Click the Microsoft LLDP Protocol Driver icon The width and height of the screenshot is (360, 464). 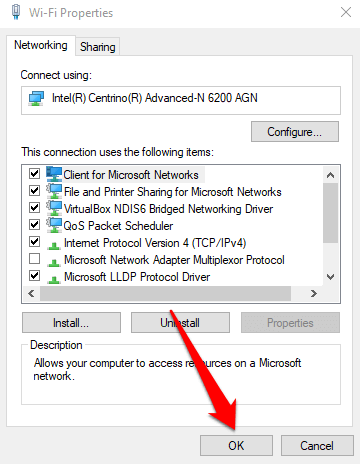point(54,280)
